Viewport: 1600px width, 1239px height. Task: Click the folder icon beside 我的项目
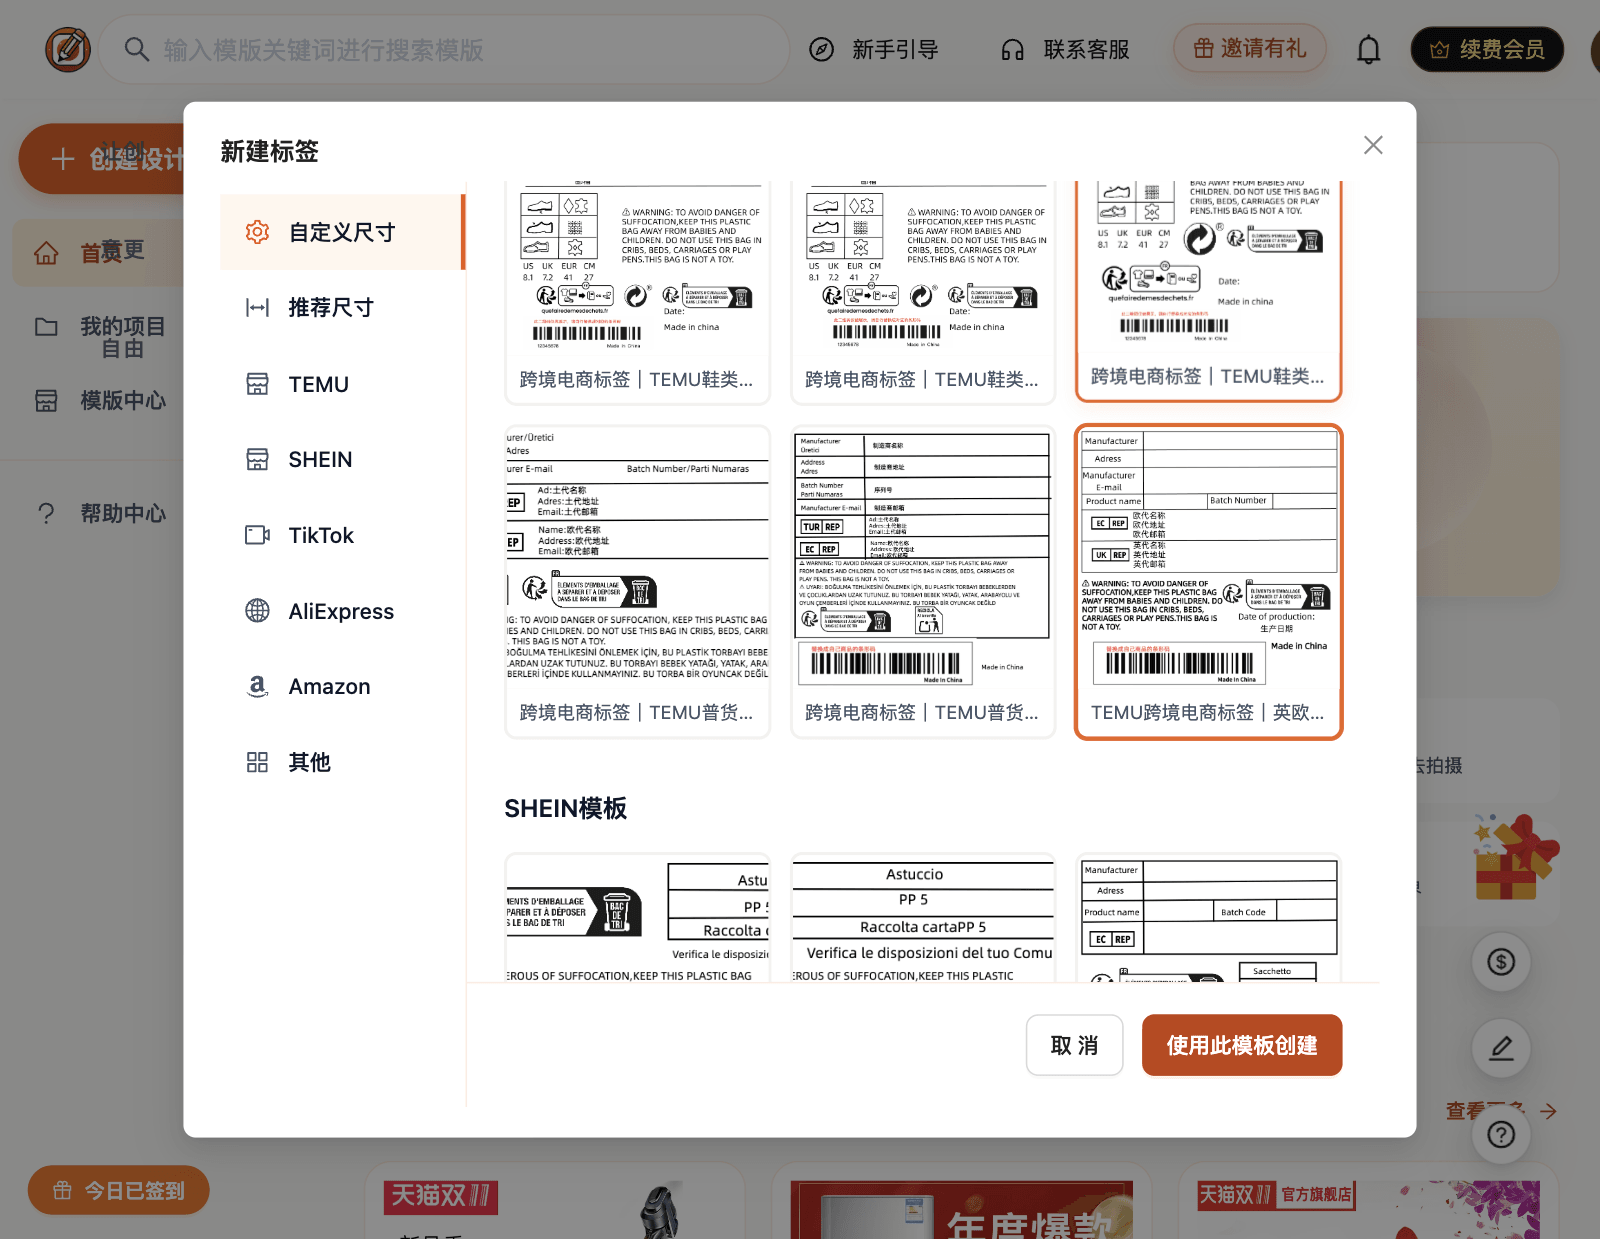tap(46, 327)
